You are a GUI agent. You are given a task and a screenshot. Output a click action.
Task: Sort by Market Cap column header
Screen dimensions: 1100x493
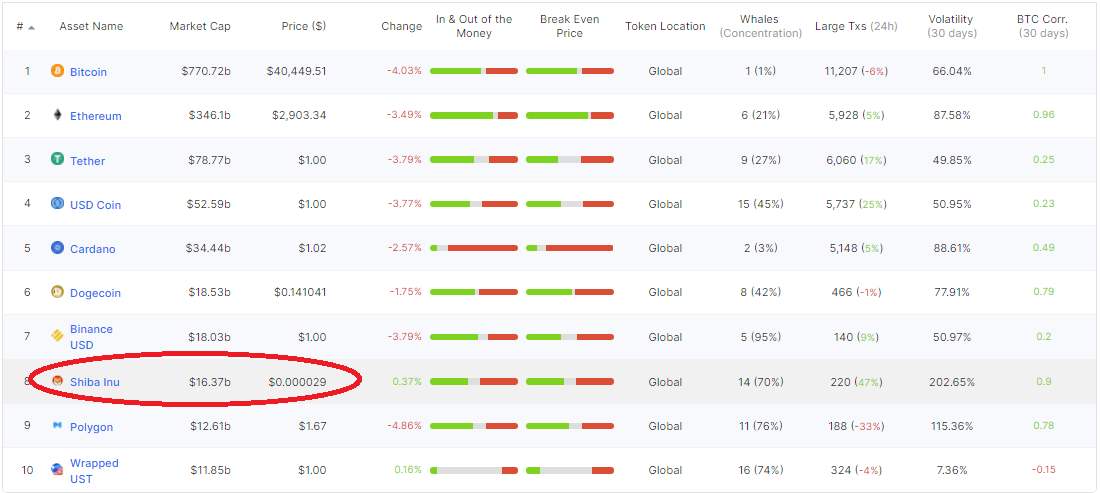point(200,26)
